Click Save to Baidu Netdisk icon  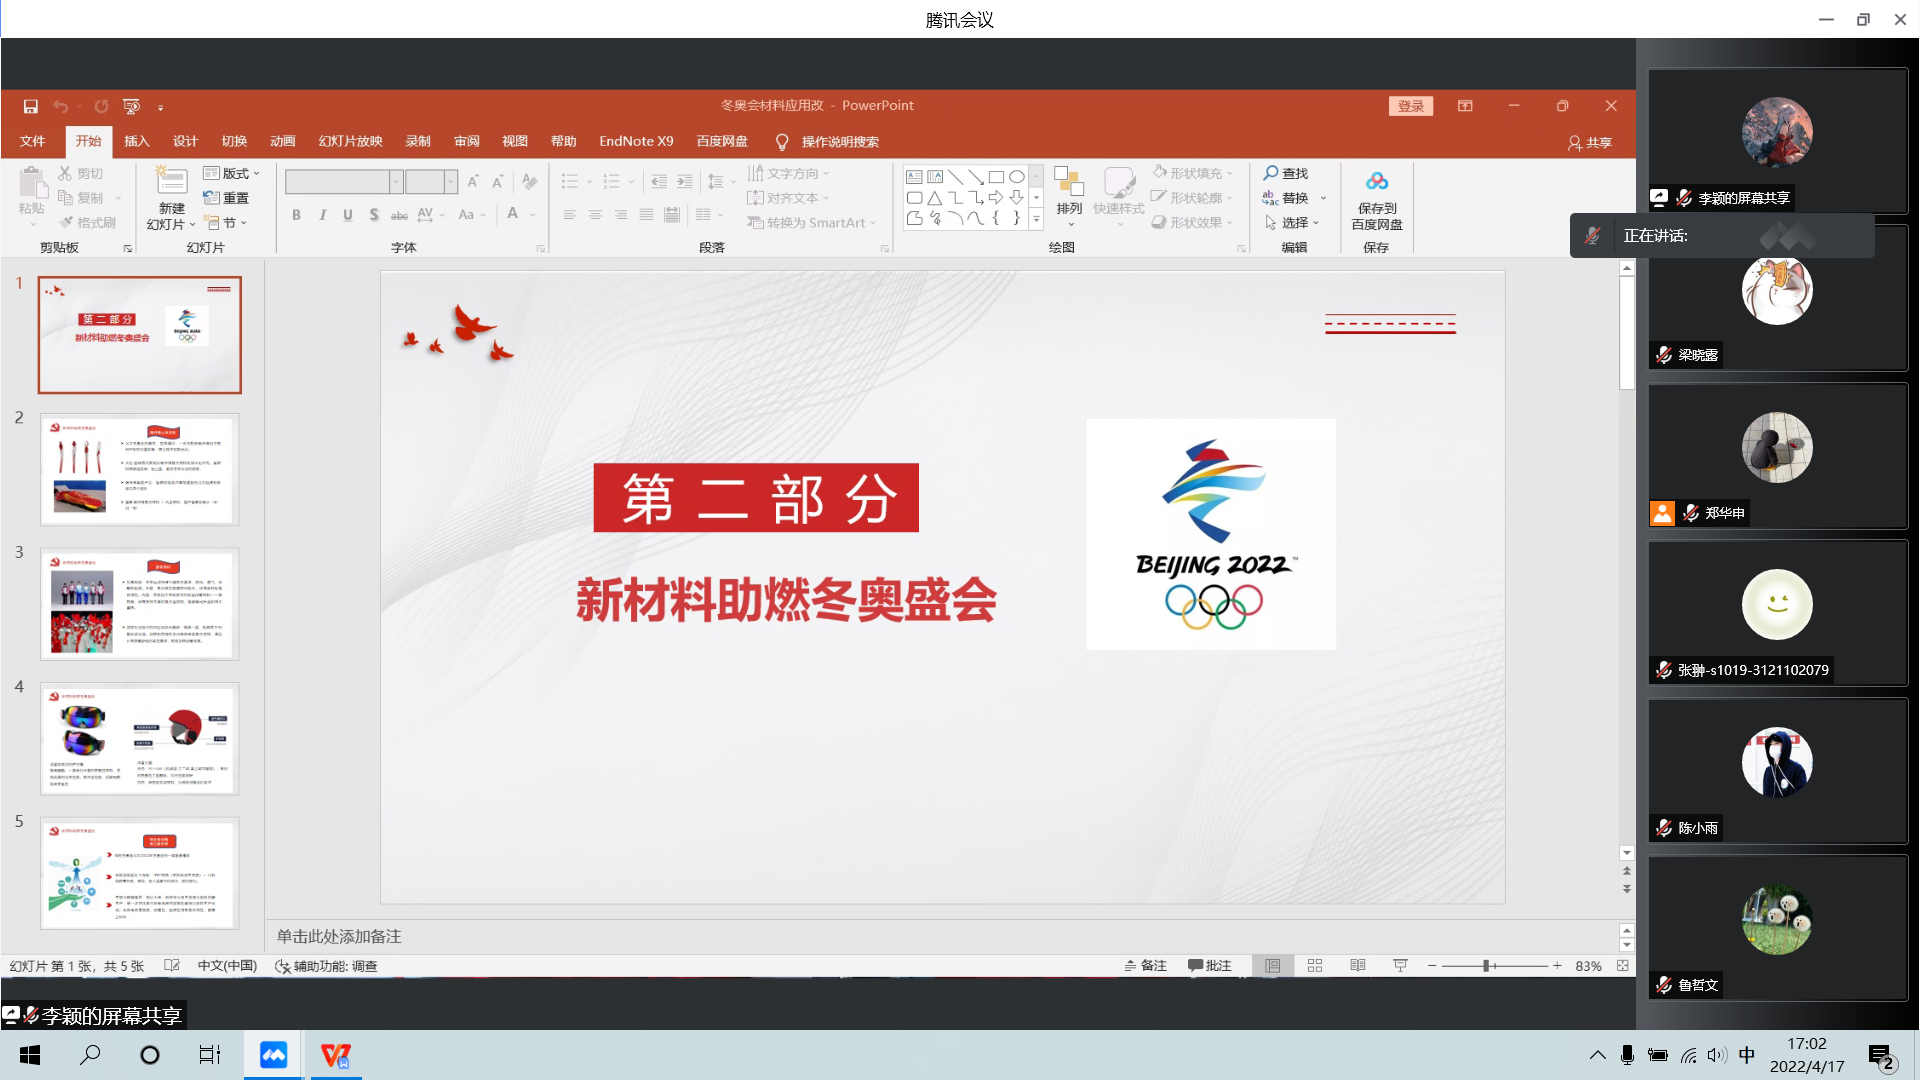tap(1377, 182)
